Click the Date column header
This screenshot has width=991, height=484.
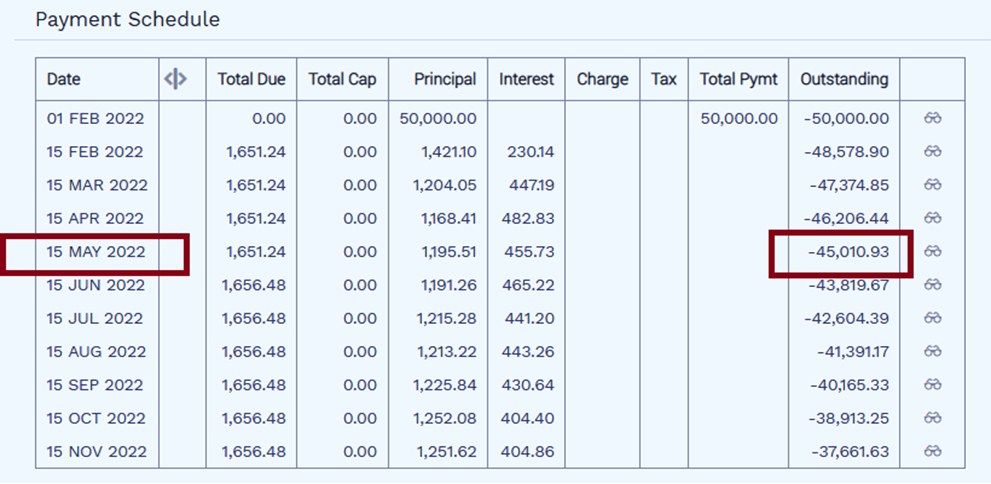[64, 79]
